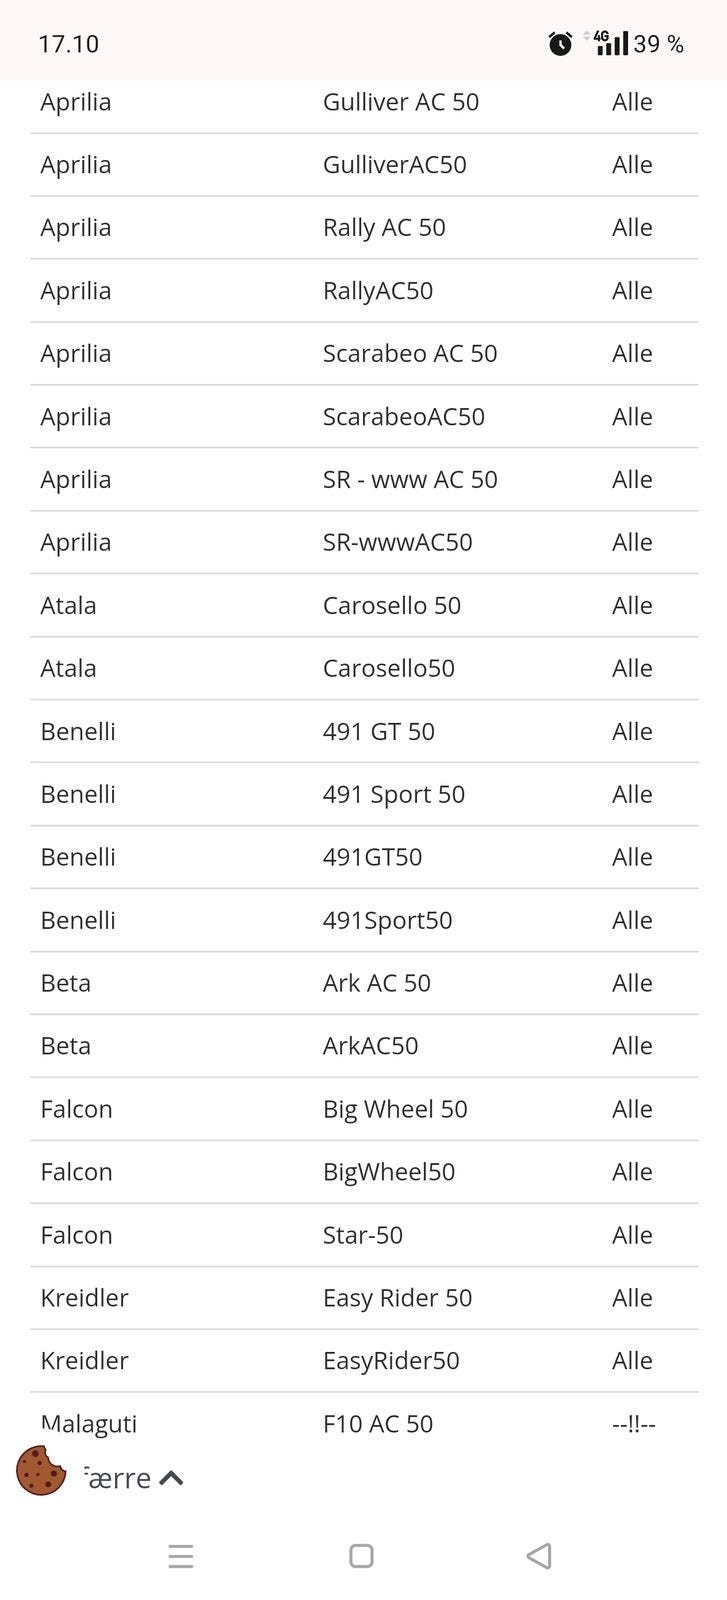This screenshot has width=727, height=1600.
Task: Tap the Android recent apps icon
Action: point(181,1556)
